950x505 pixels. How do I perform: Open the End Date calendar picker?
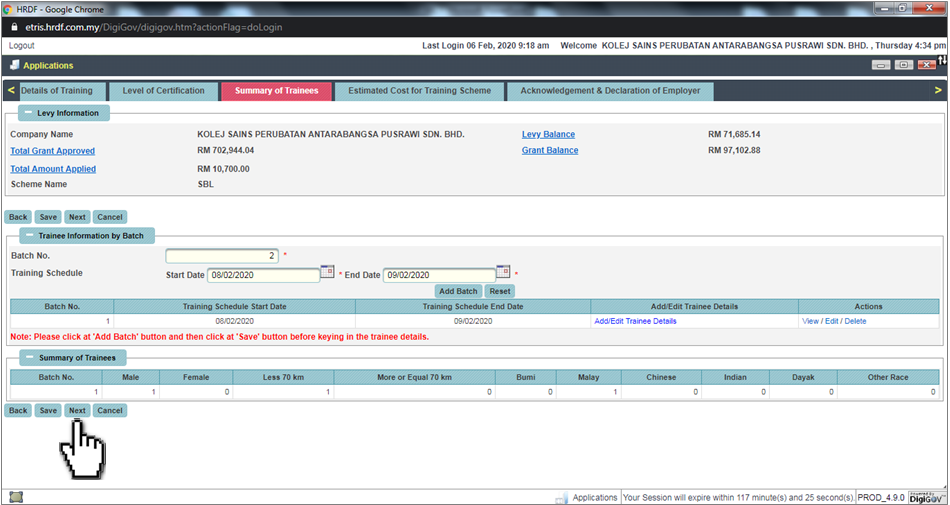tap(503, 271)
